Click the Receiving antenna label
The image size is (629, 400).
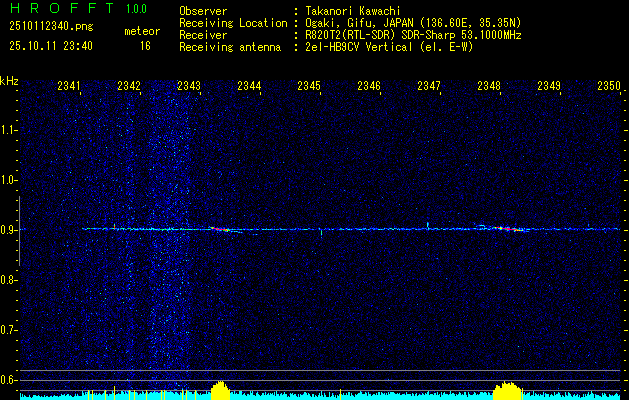(x=230, y=47)
